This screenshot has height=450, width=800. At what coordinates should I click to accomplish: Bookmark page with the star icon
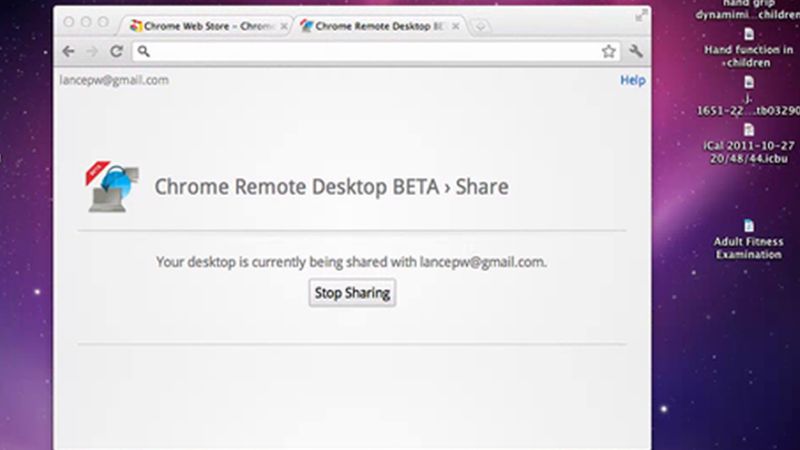tap(608, 51)
